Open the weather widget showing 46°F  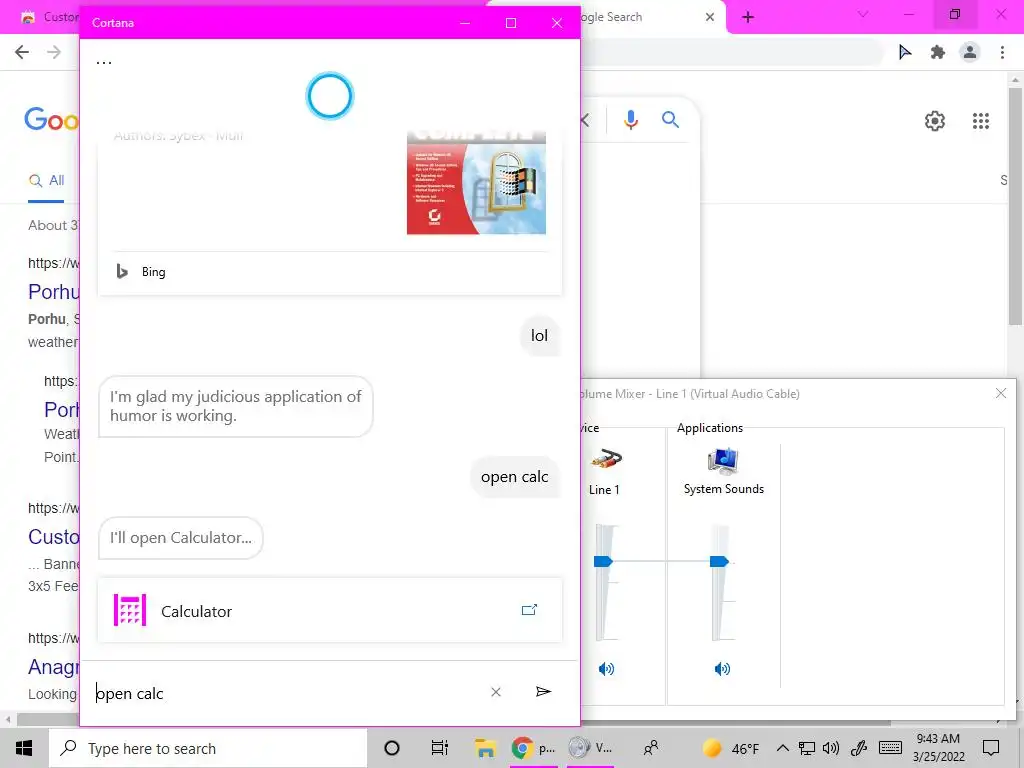pos(730,748)
